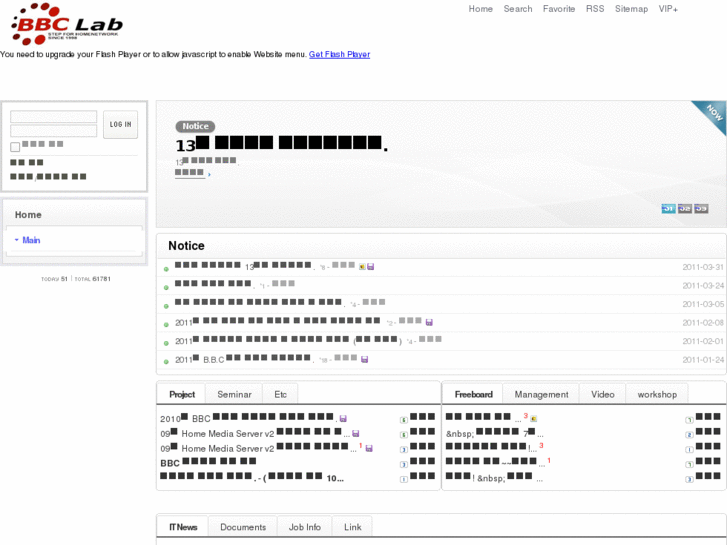Open the Link tab

tap(352, 527)
